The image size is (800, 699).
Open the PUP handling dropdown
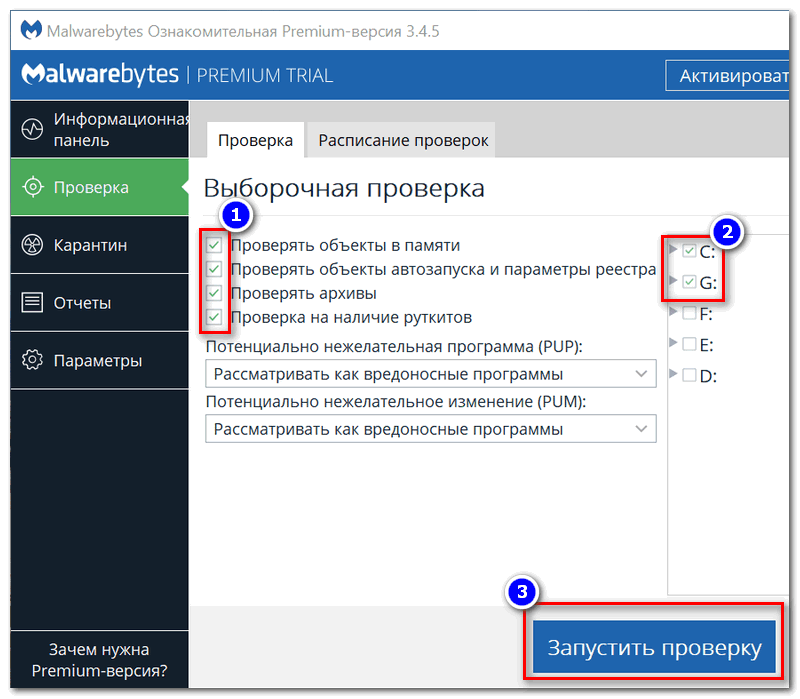[431, 374]
